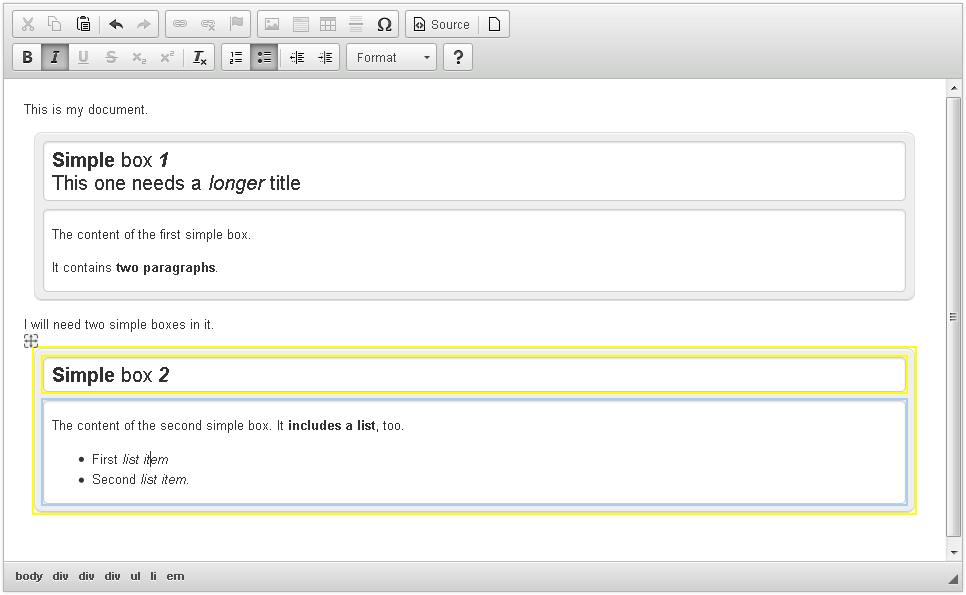Click the scrollbar up arrow
The width and height of the screenshot is (966, 595).
[954, 88]
